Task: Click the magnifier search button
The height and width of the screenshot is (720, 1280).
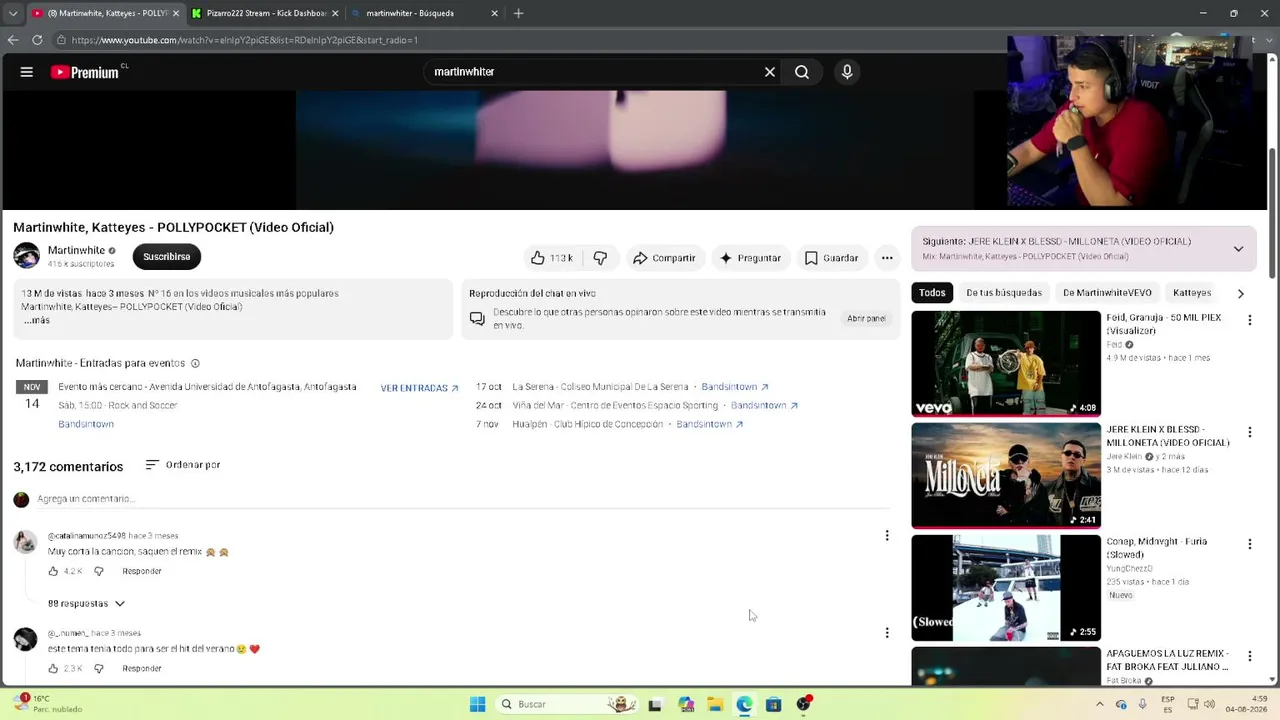Action: click(x=802, y=72)
